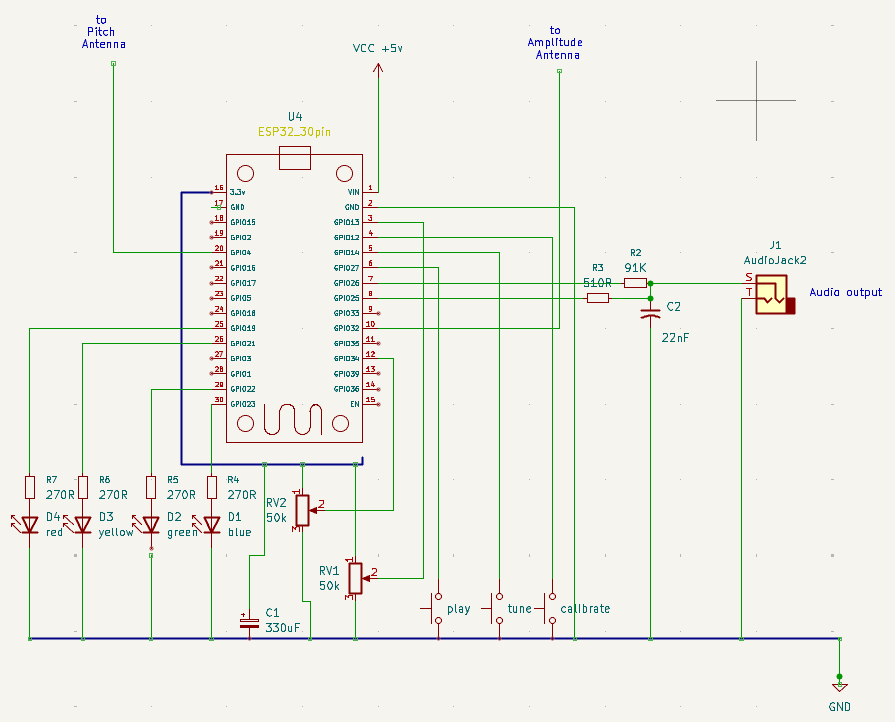This screenshot has height=722, width=895.
Task: Select capacitor C2 symbol
Action: [650, 313]
